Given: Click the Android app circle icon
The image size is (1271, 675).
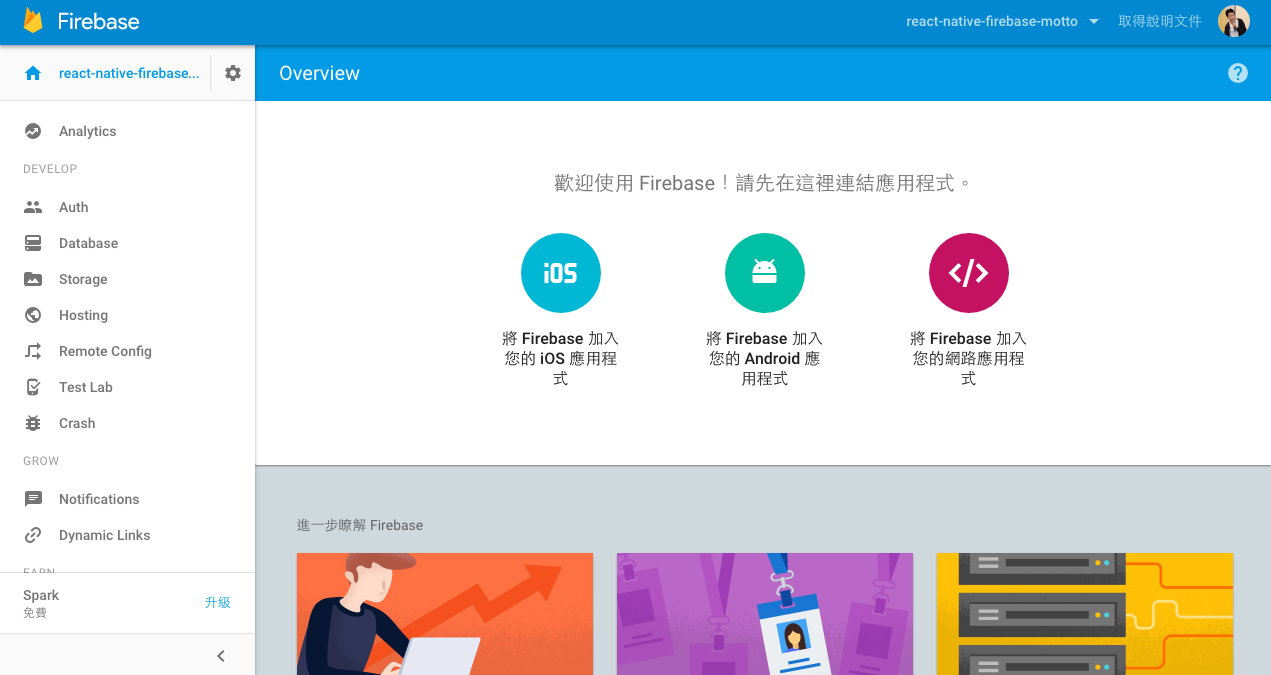Looking at the screenshot, I should pyautogui.click(x=764, y=273).
